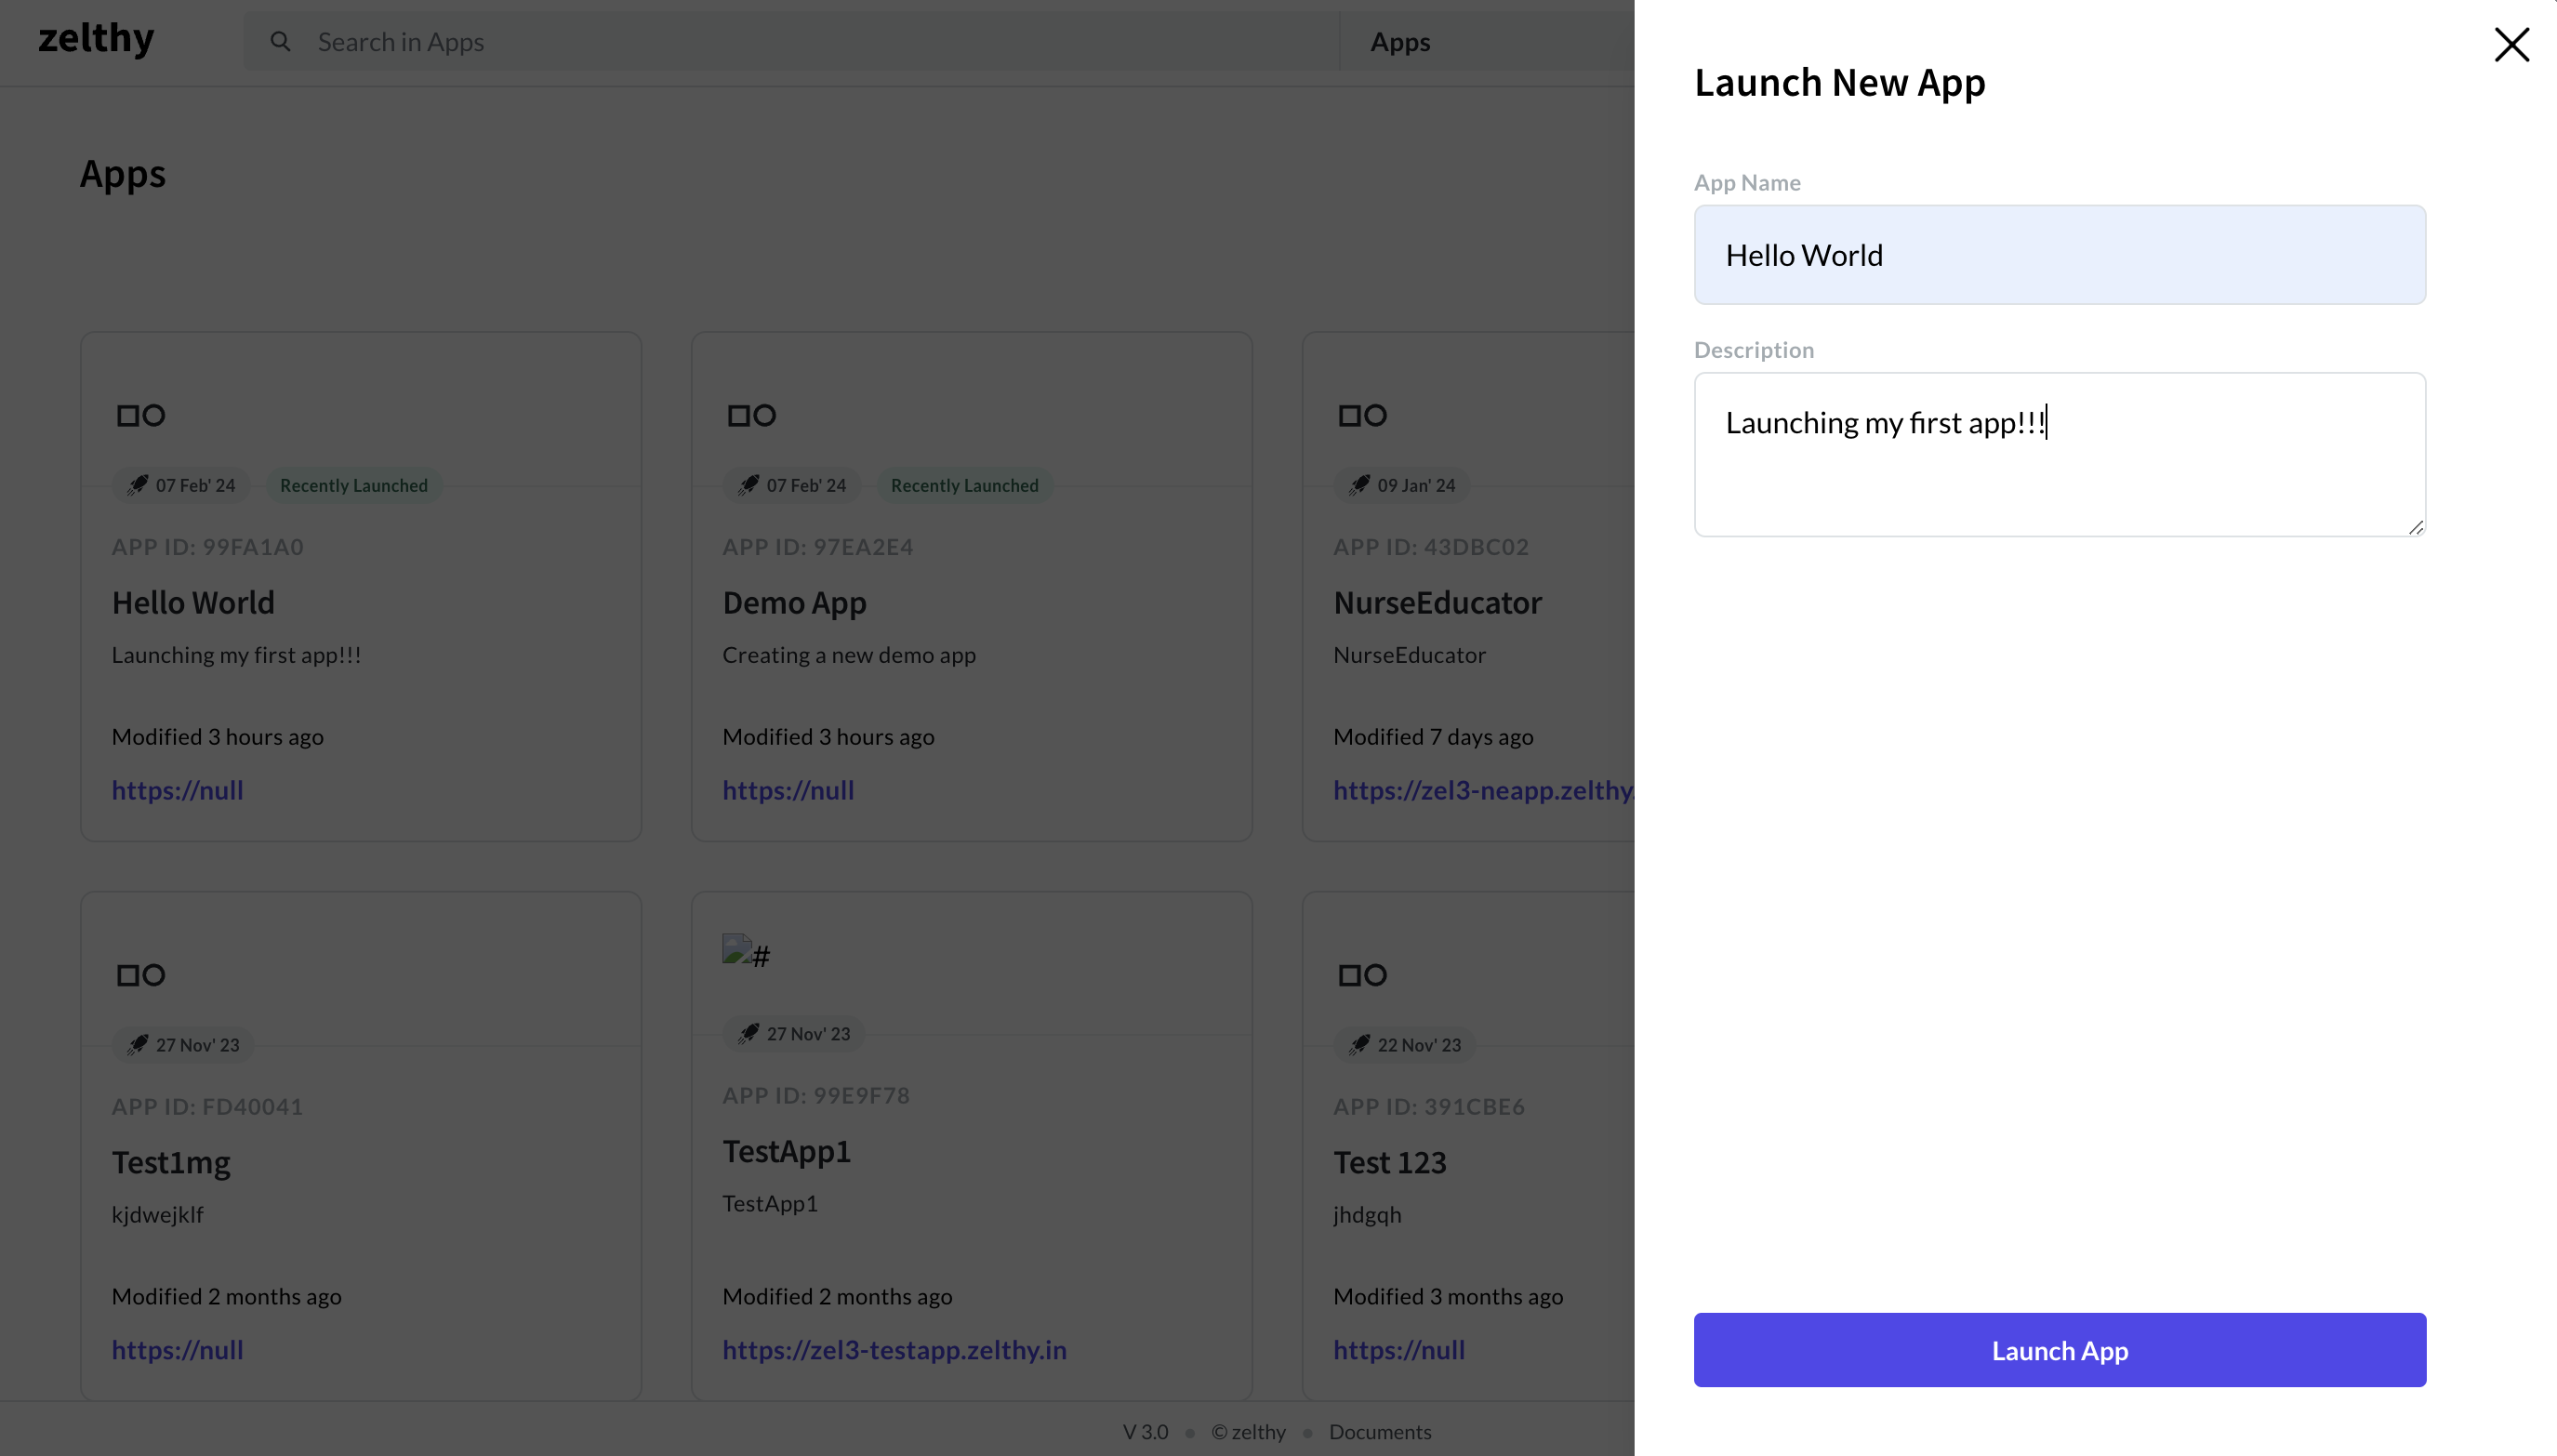Screen dimensions: 2557x1456
Task: Click the App Name input field
Action: click(x=2059, y=255)
